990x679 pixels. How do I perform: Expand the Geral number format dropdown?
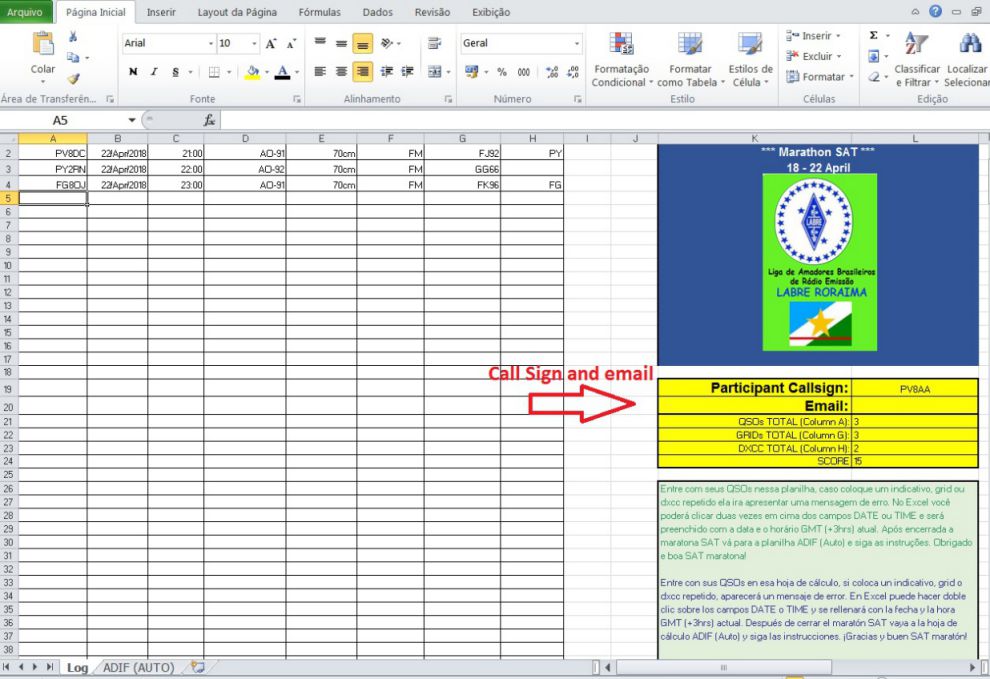tap(576, 44)
